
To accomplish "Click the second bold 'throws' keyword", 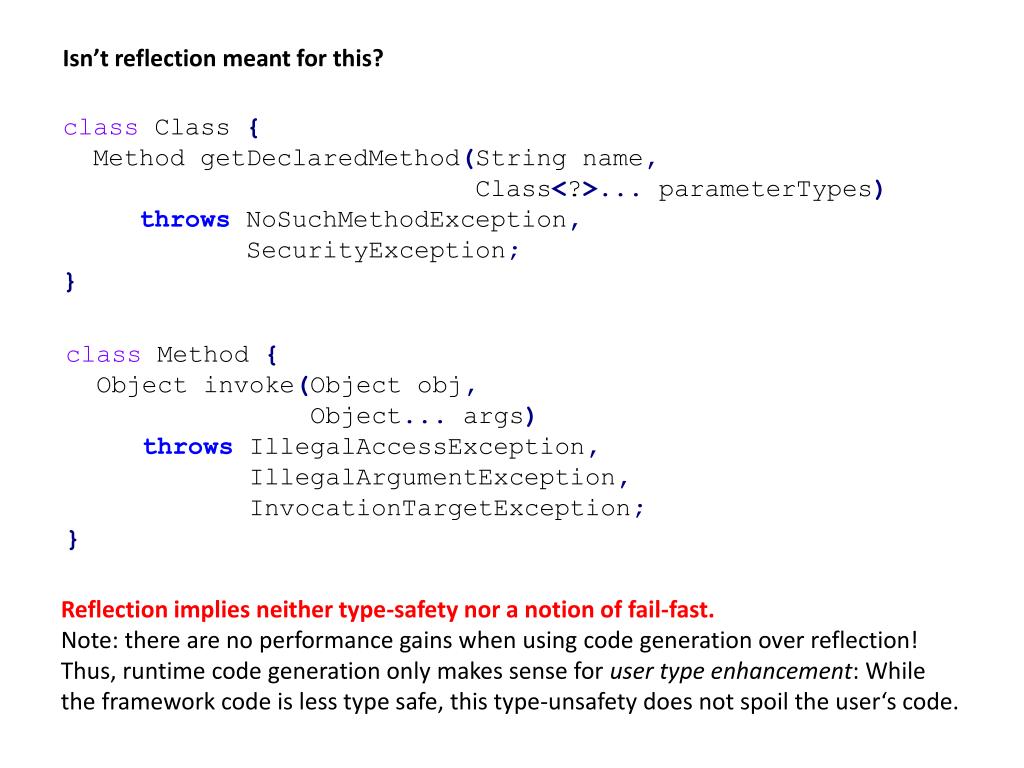I will pyautogui.click(x=188, y=447).
